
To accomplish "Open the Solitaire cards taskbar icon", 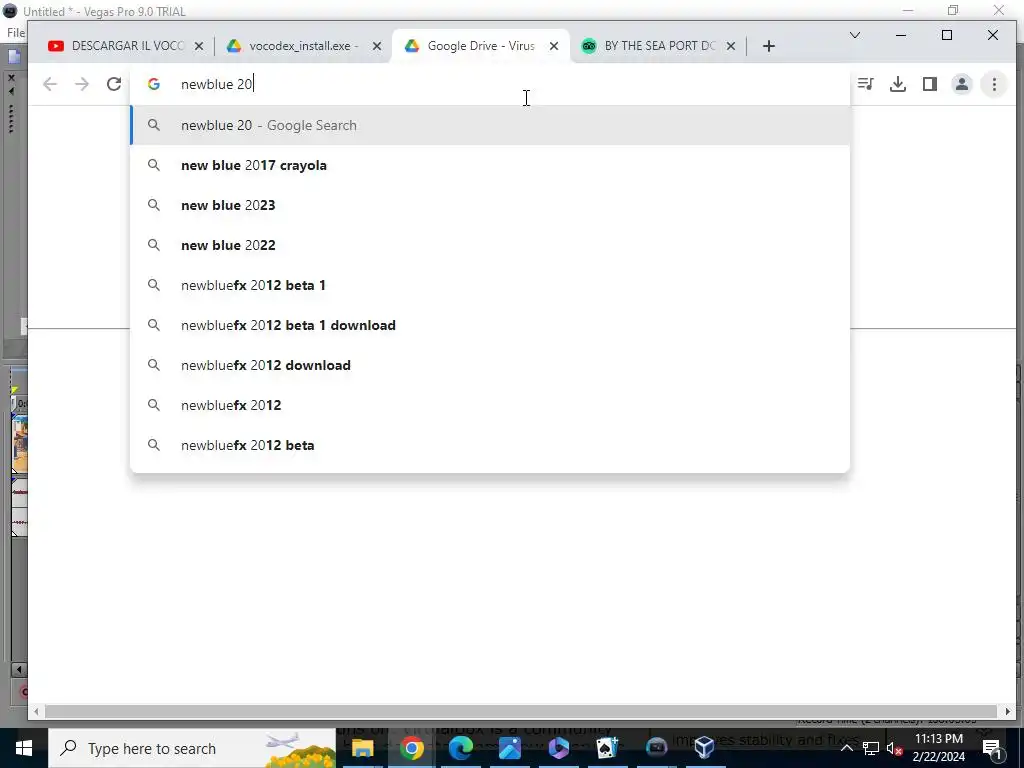I will [607, 748].
